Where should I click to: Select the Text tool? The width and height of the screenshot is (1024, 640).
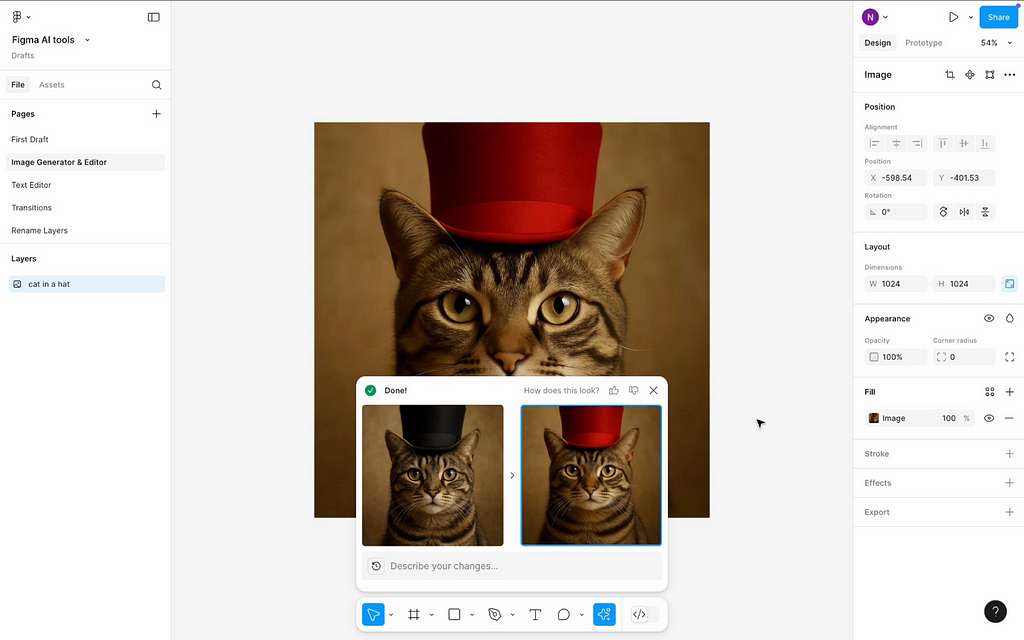point(535,615)
